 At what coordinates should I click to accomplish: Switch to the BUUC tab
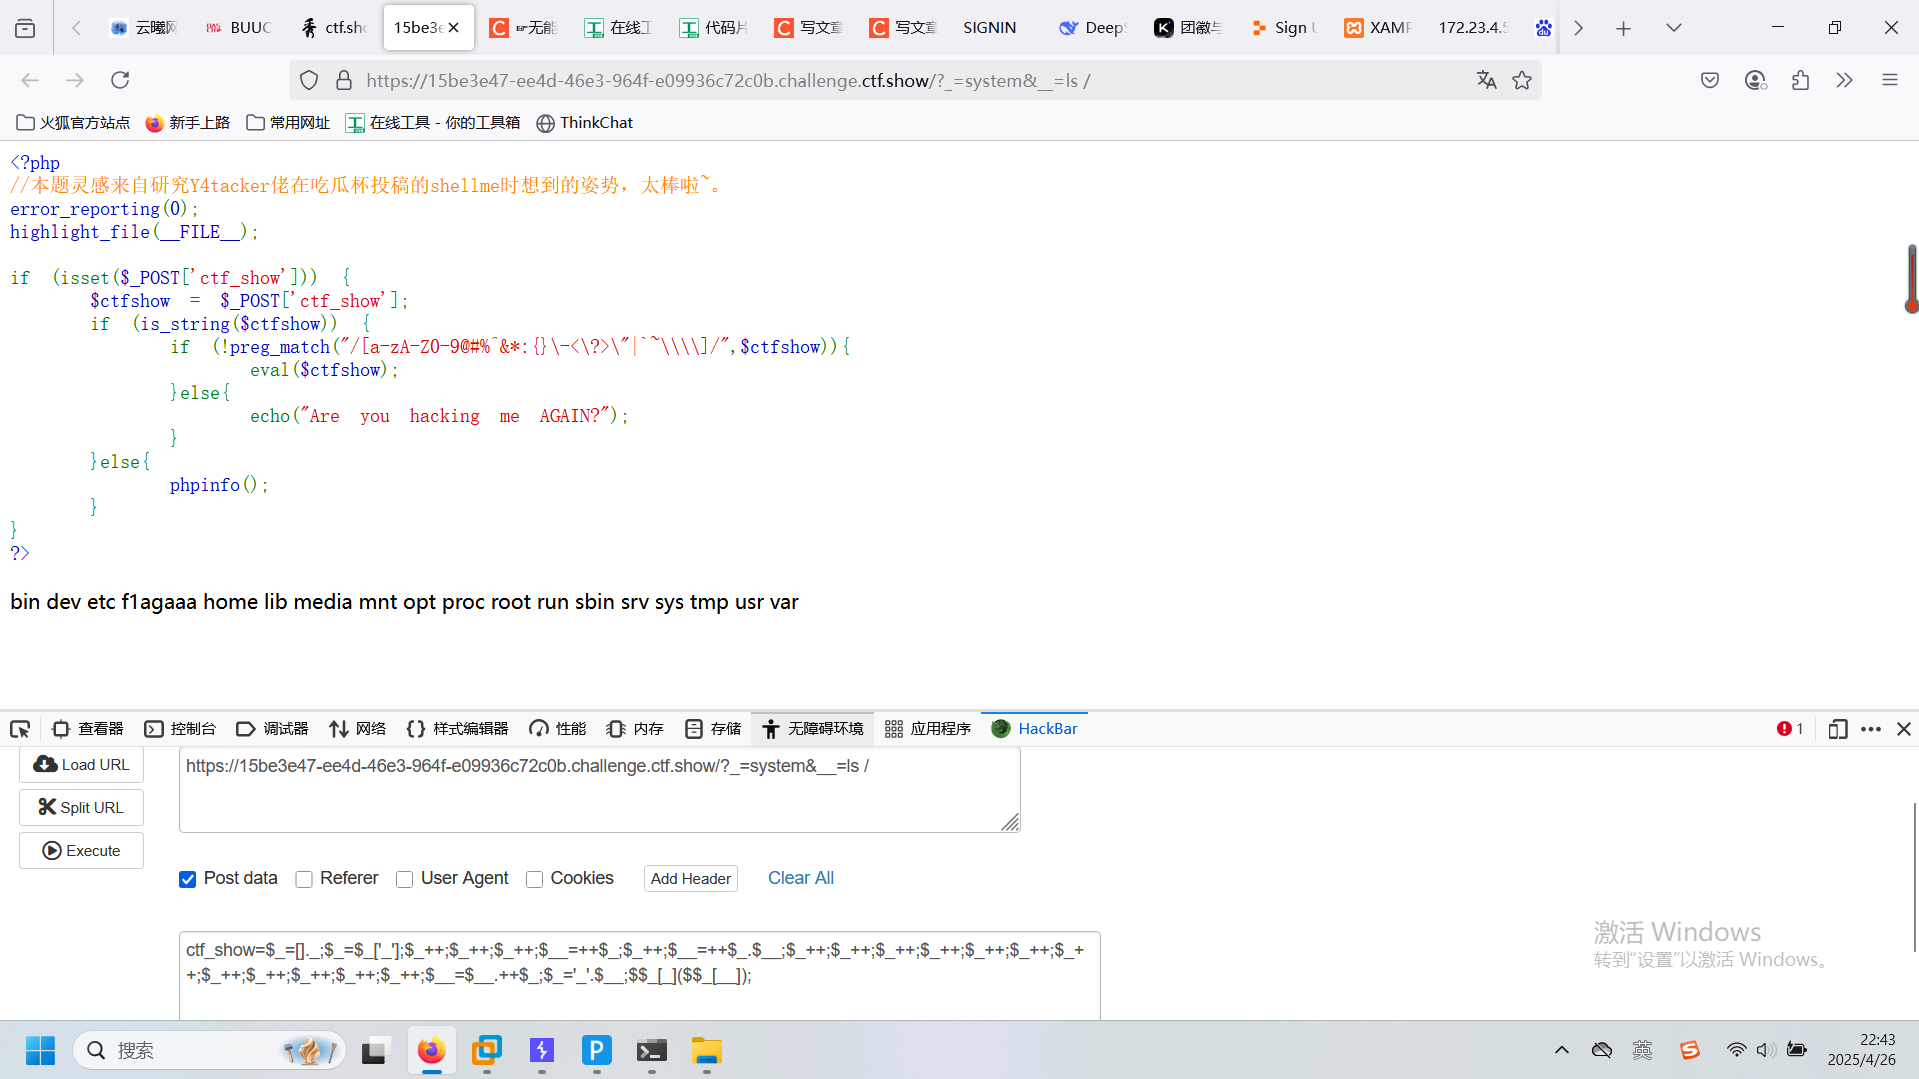pos(238,28)
